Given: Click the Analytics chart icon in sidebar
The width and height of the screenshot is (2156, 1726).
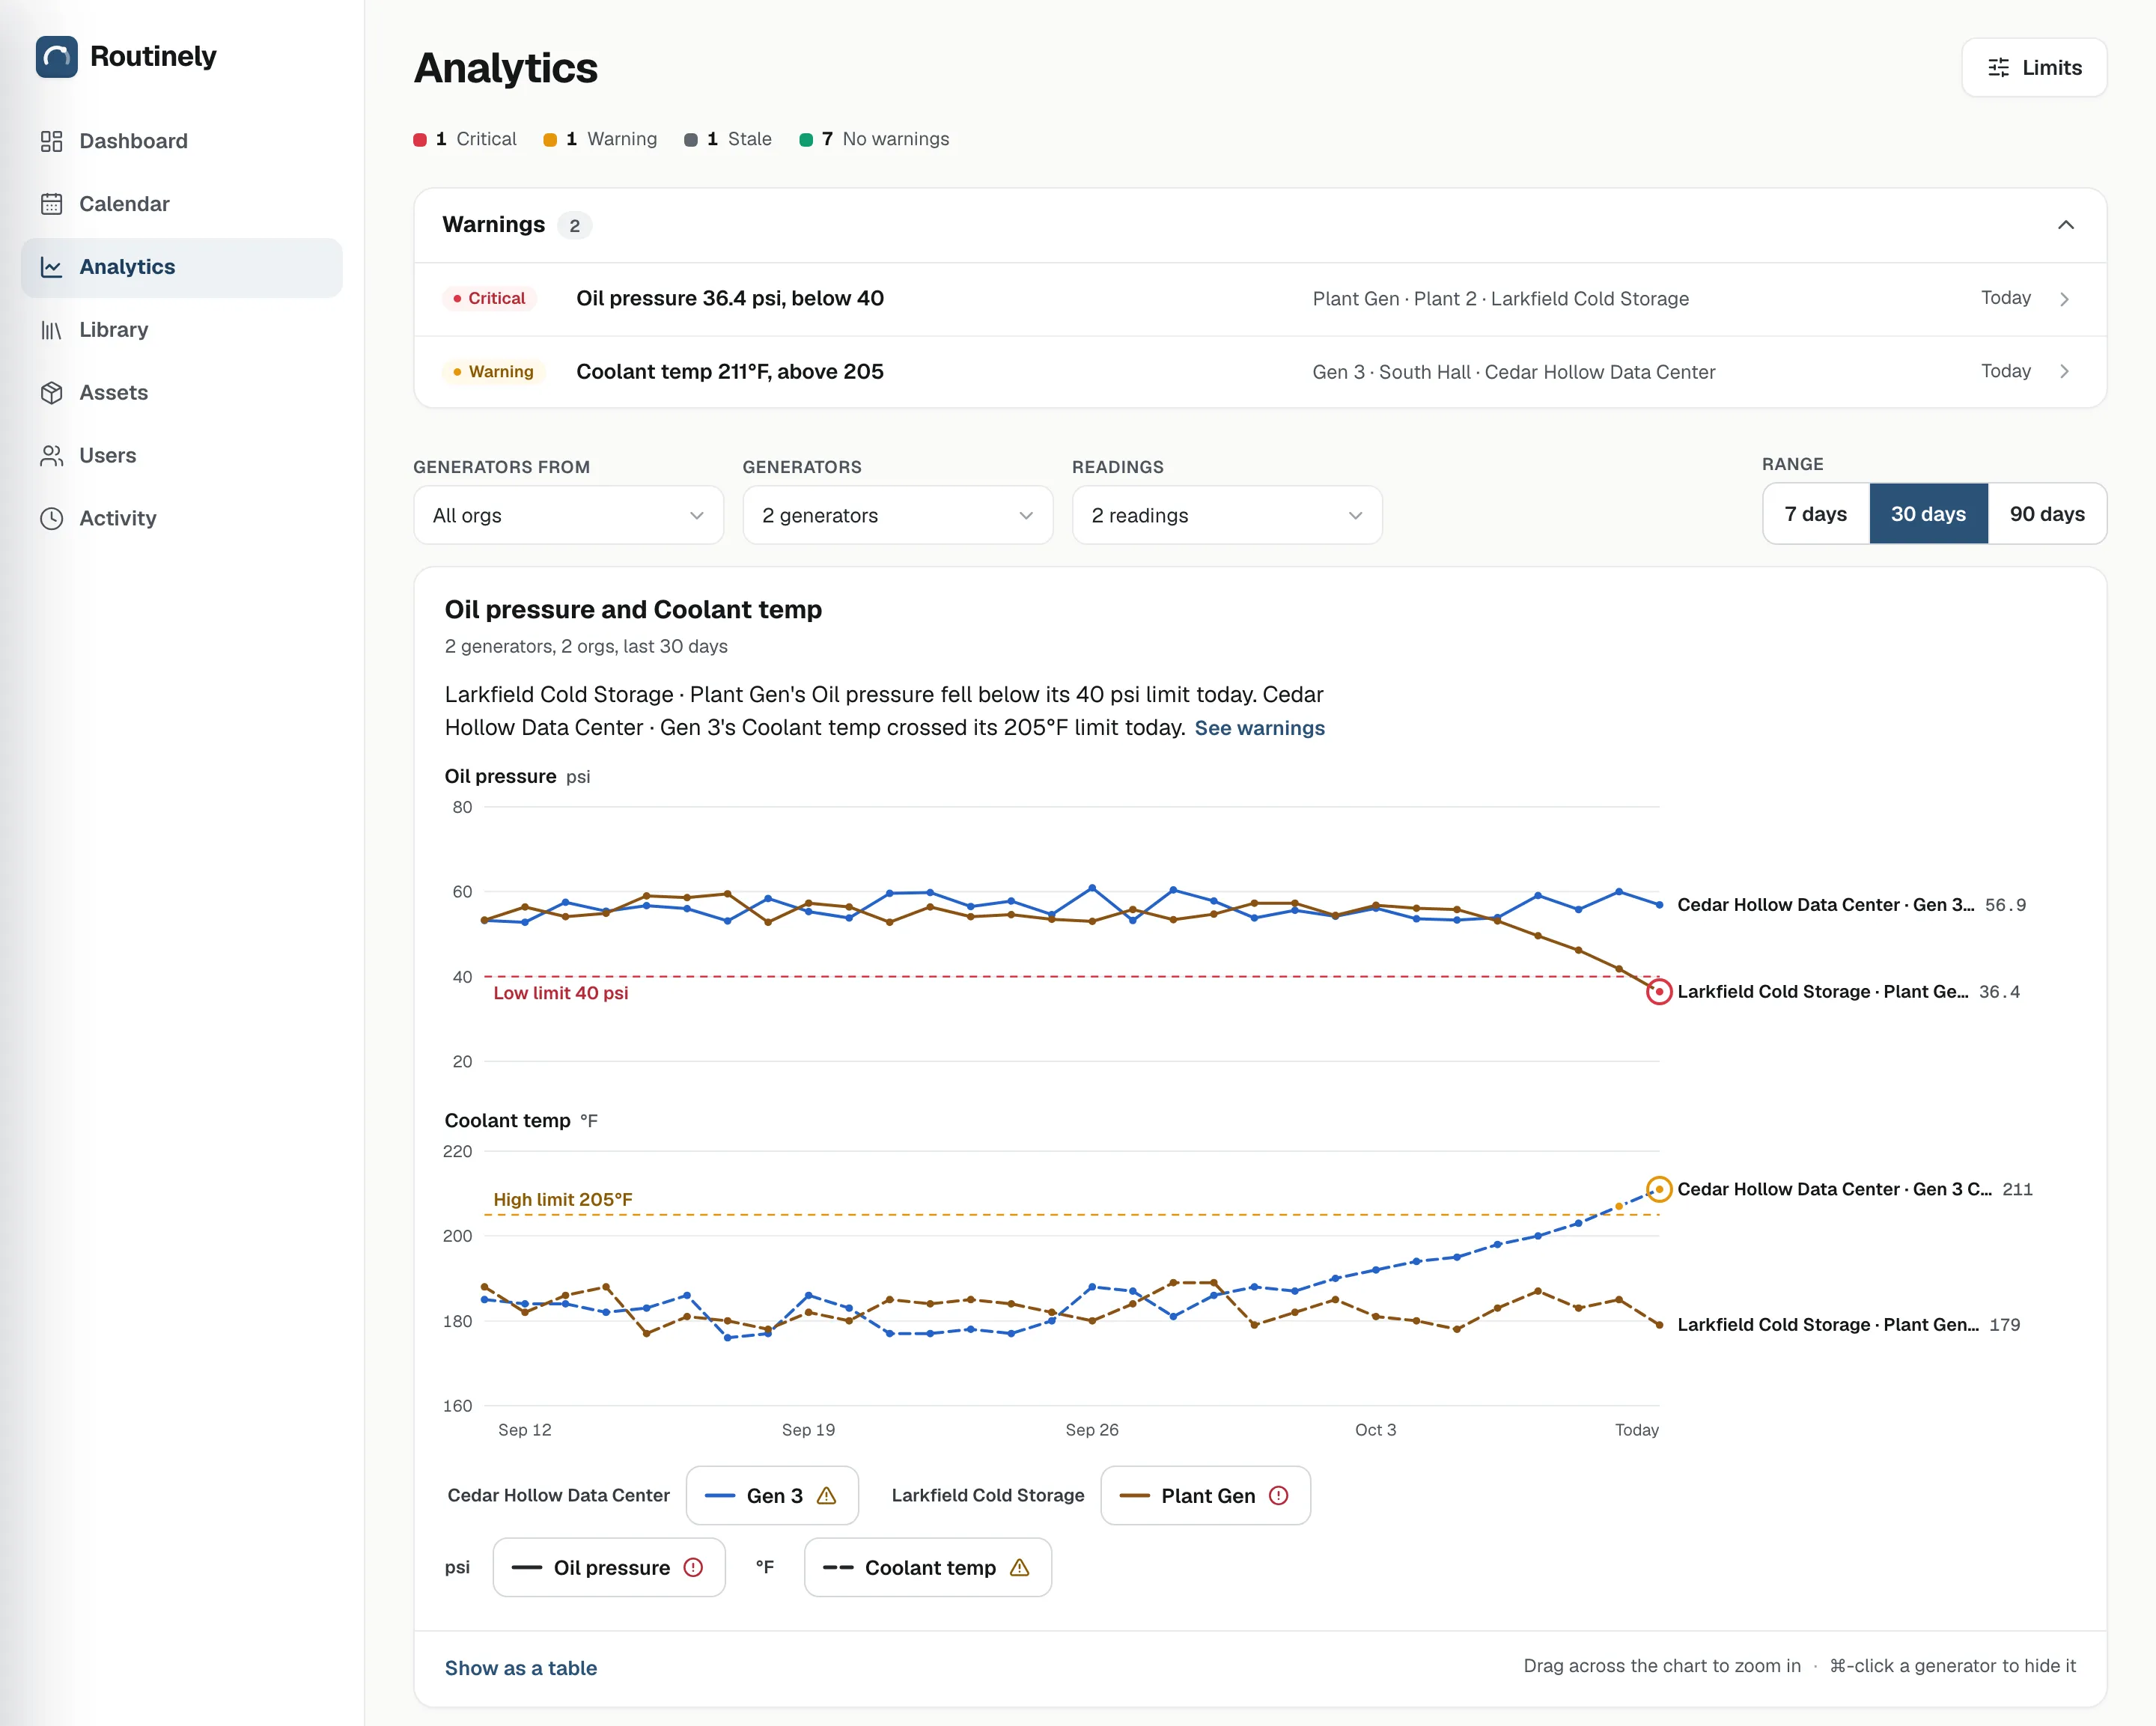Looking at the screenshot, I should click(51, 267).
